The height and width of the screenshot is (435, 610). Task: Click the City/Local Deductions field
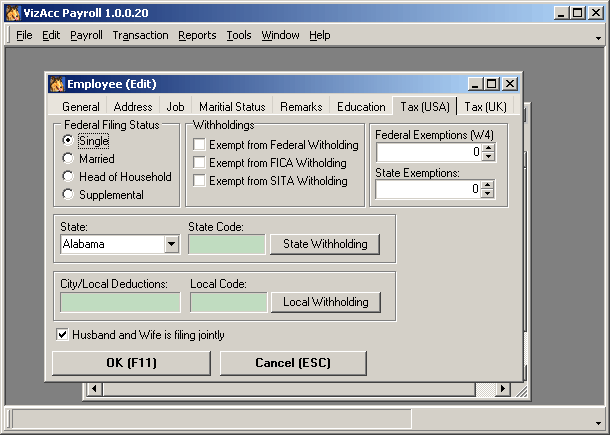coord(120,302)
